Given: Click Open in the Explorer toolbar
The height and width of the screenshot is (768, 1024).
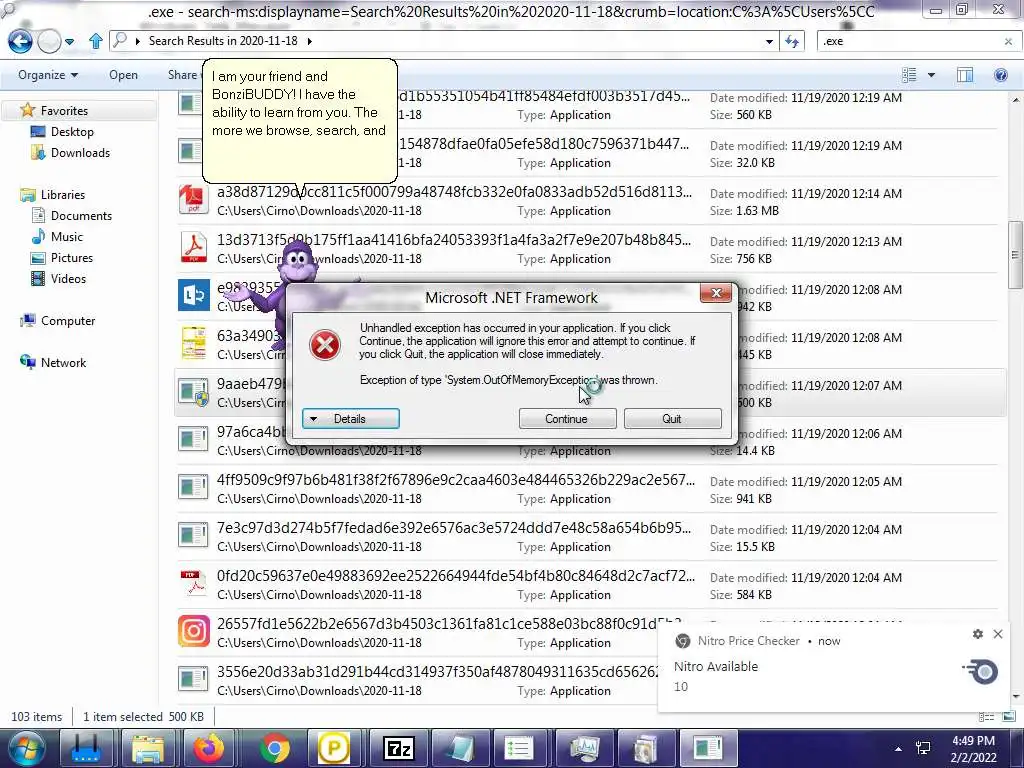Looking at the screenshot, I should pos(123,75).
